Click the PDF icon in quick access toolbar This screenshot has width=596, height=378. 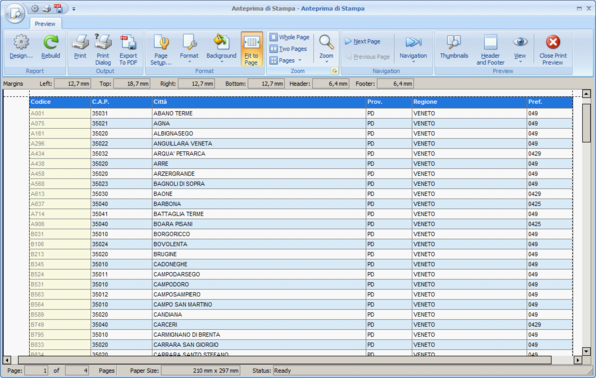[x=58, y=8]
